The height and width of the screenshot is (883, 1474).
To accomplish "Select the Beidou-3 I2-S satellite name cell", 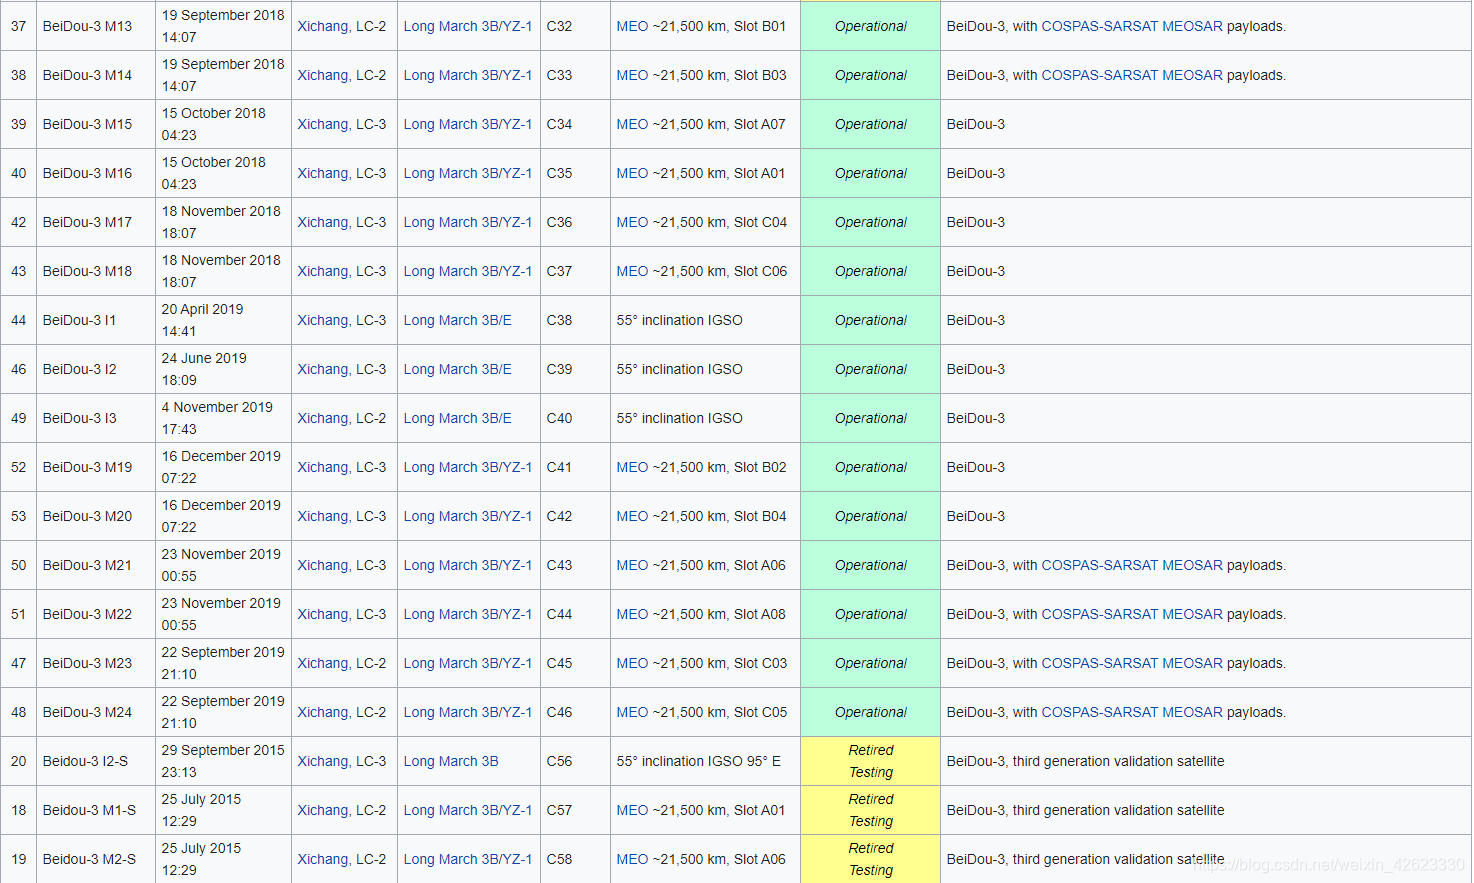I will (96, 761).
